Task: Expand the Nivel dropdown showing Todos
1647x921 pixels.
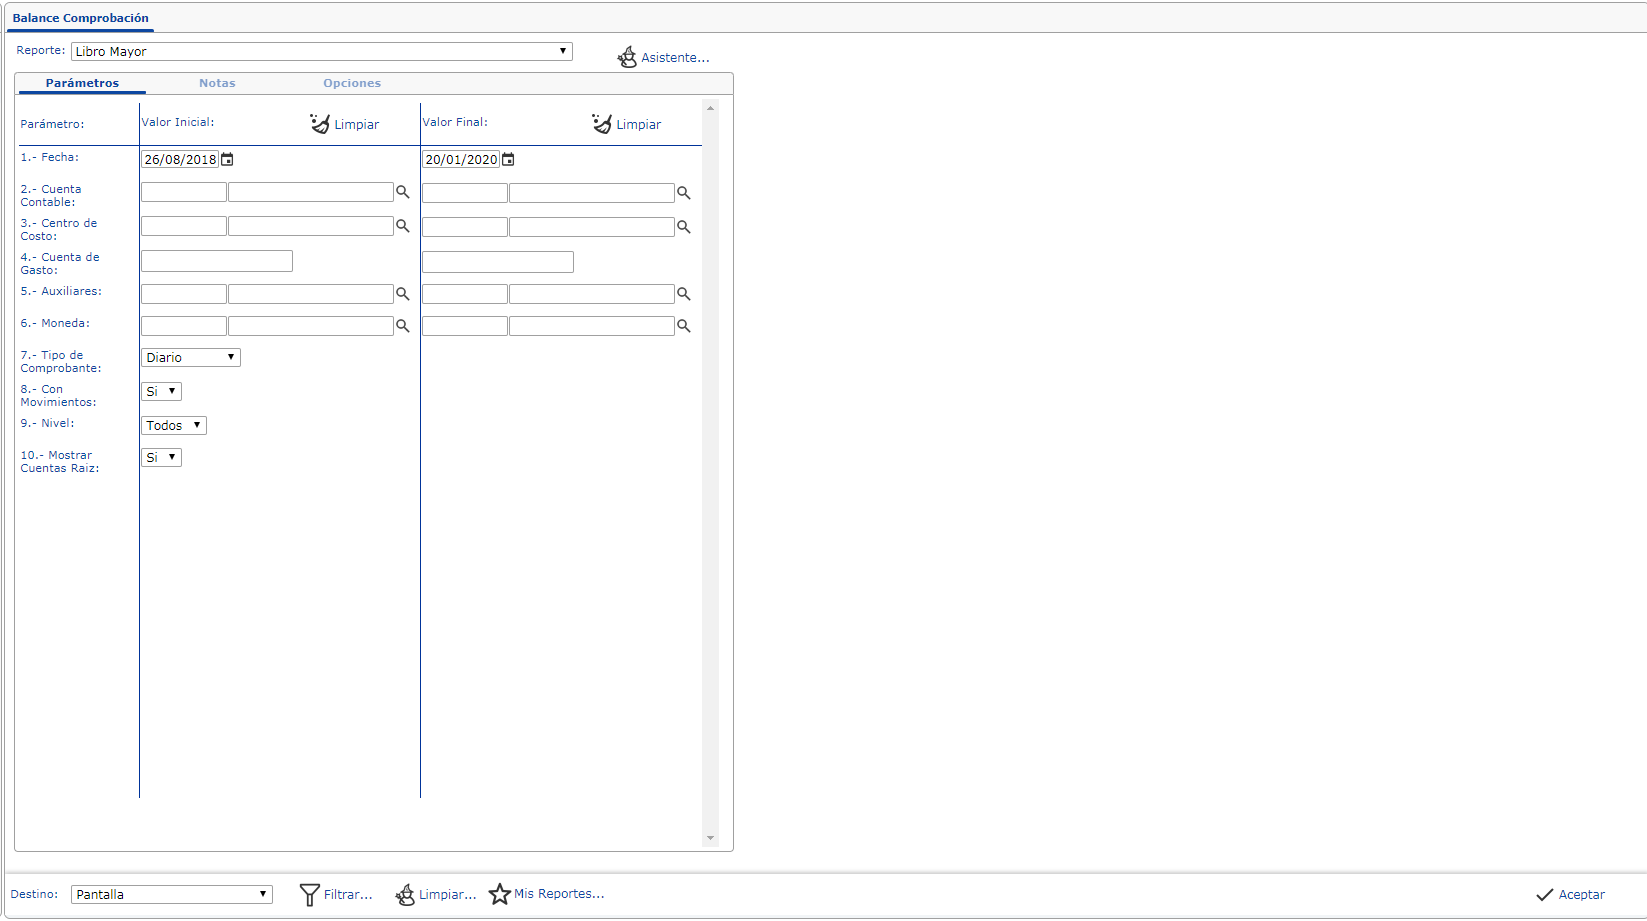Action: [174, 425]
